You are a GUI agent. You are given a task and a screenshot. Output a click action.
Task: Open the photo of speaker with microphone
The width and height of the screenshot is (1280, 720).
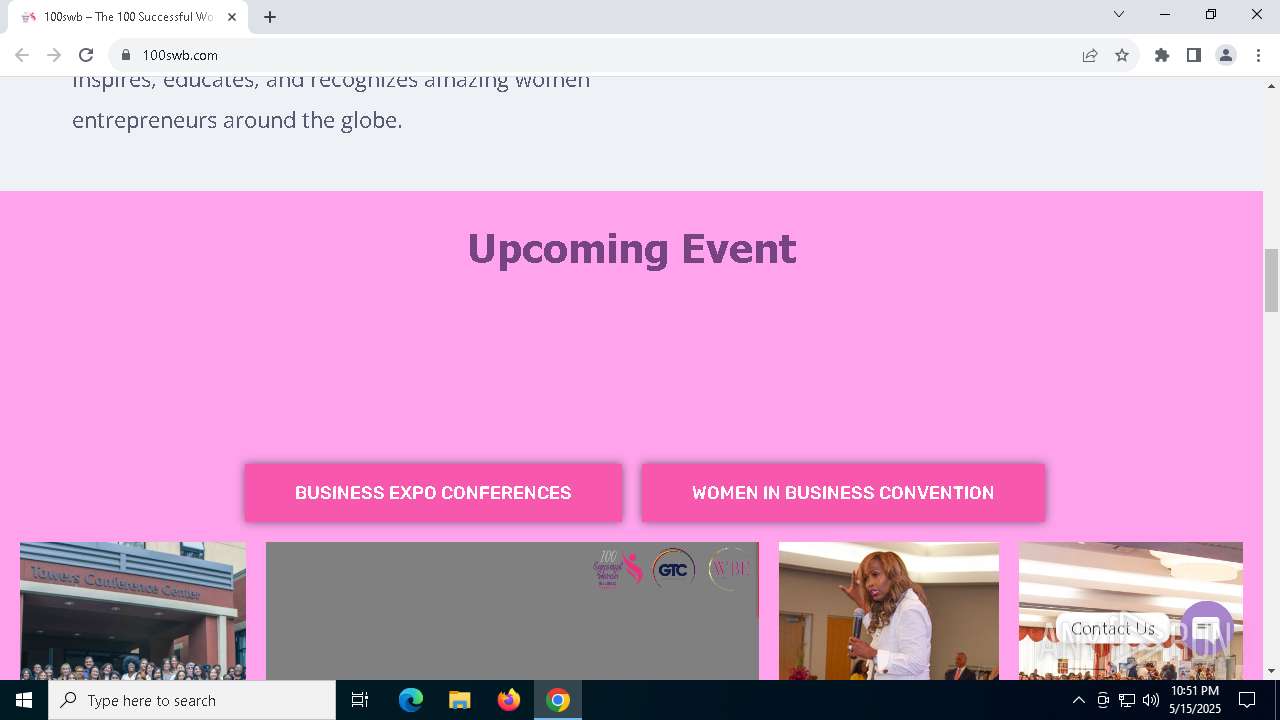889,611
